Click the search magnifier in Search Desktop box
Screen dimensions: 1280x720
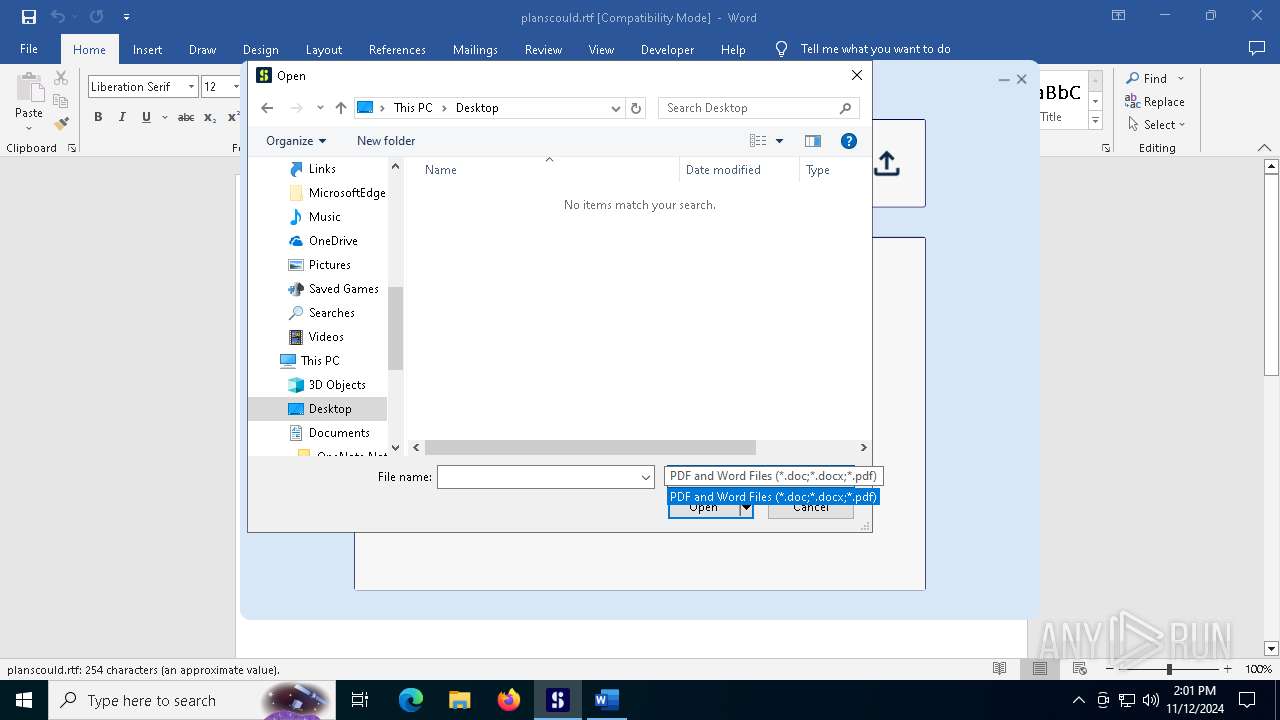(845, 108)
